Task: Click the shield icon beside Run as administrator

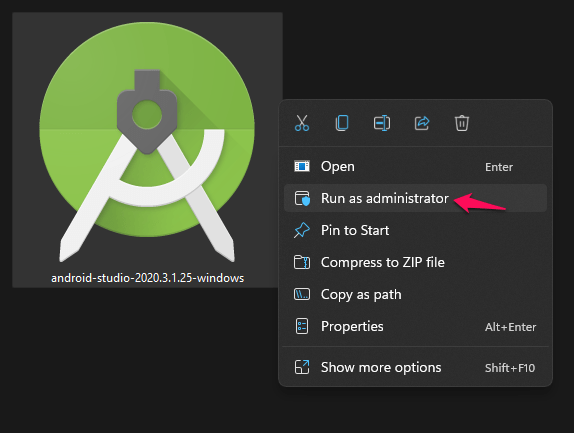Action: (x=302, y=198)
